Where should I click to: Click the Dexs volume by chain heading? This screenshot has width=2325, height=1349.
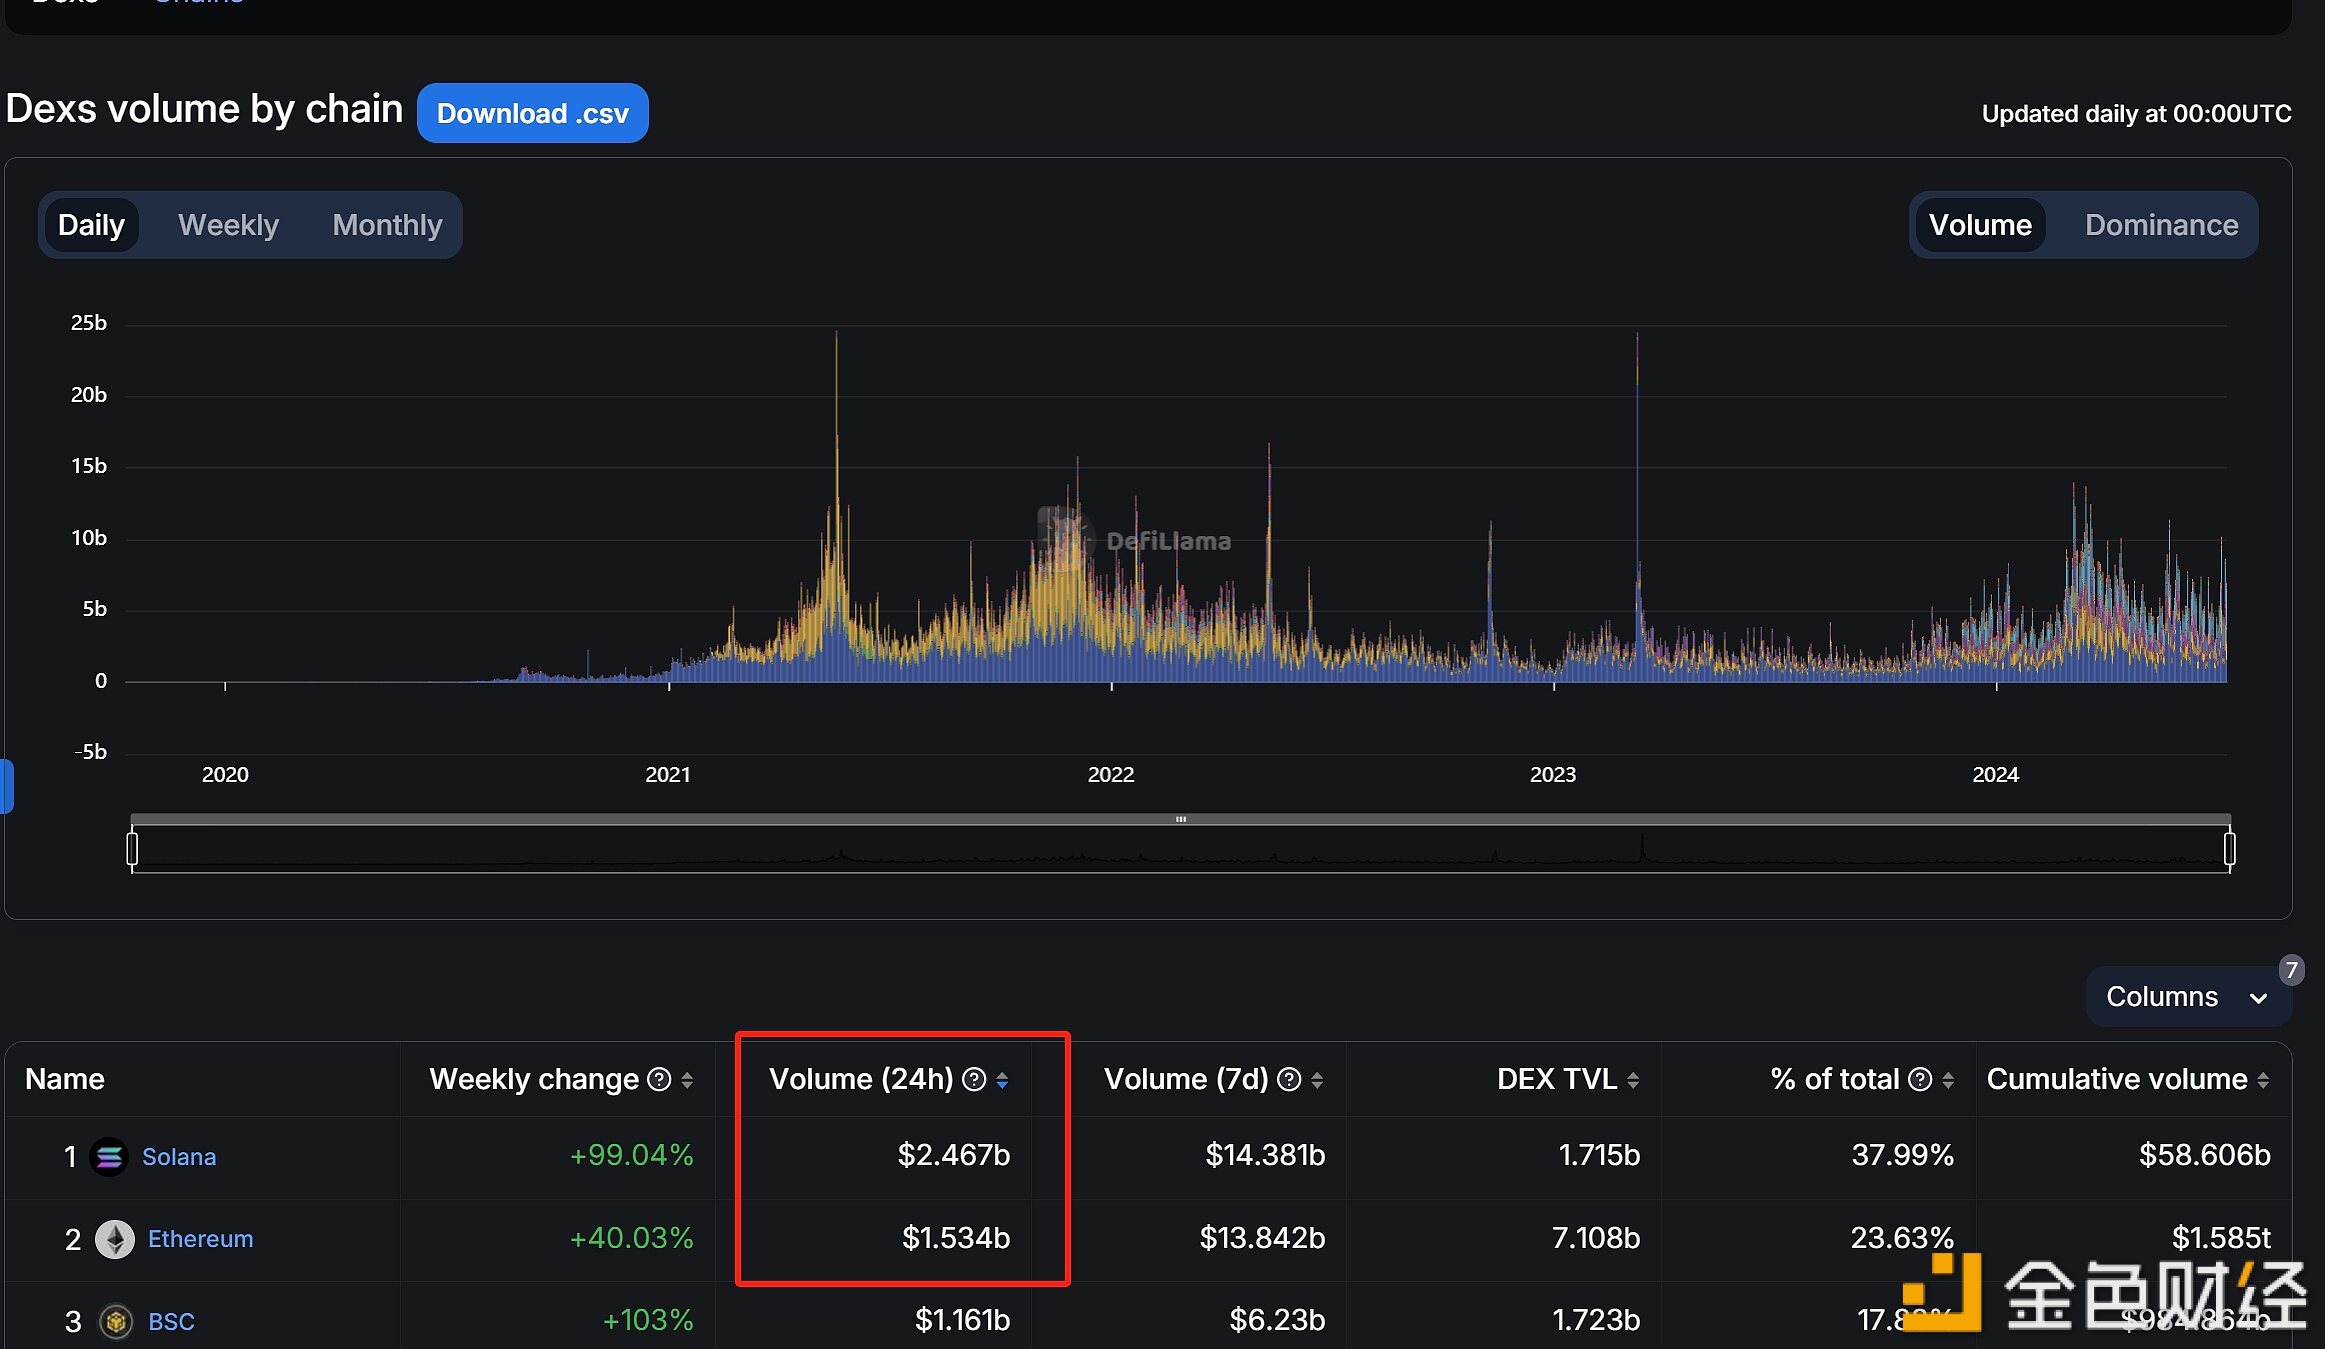pos(204,108)
